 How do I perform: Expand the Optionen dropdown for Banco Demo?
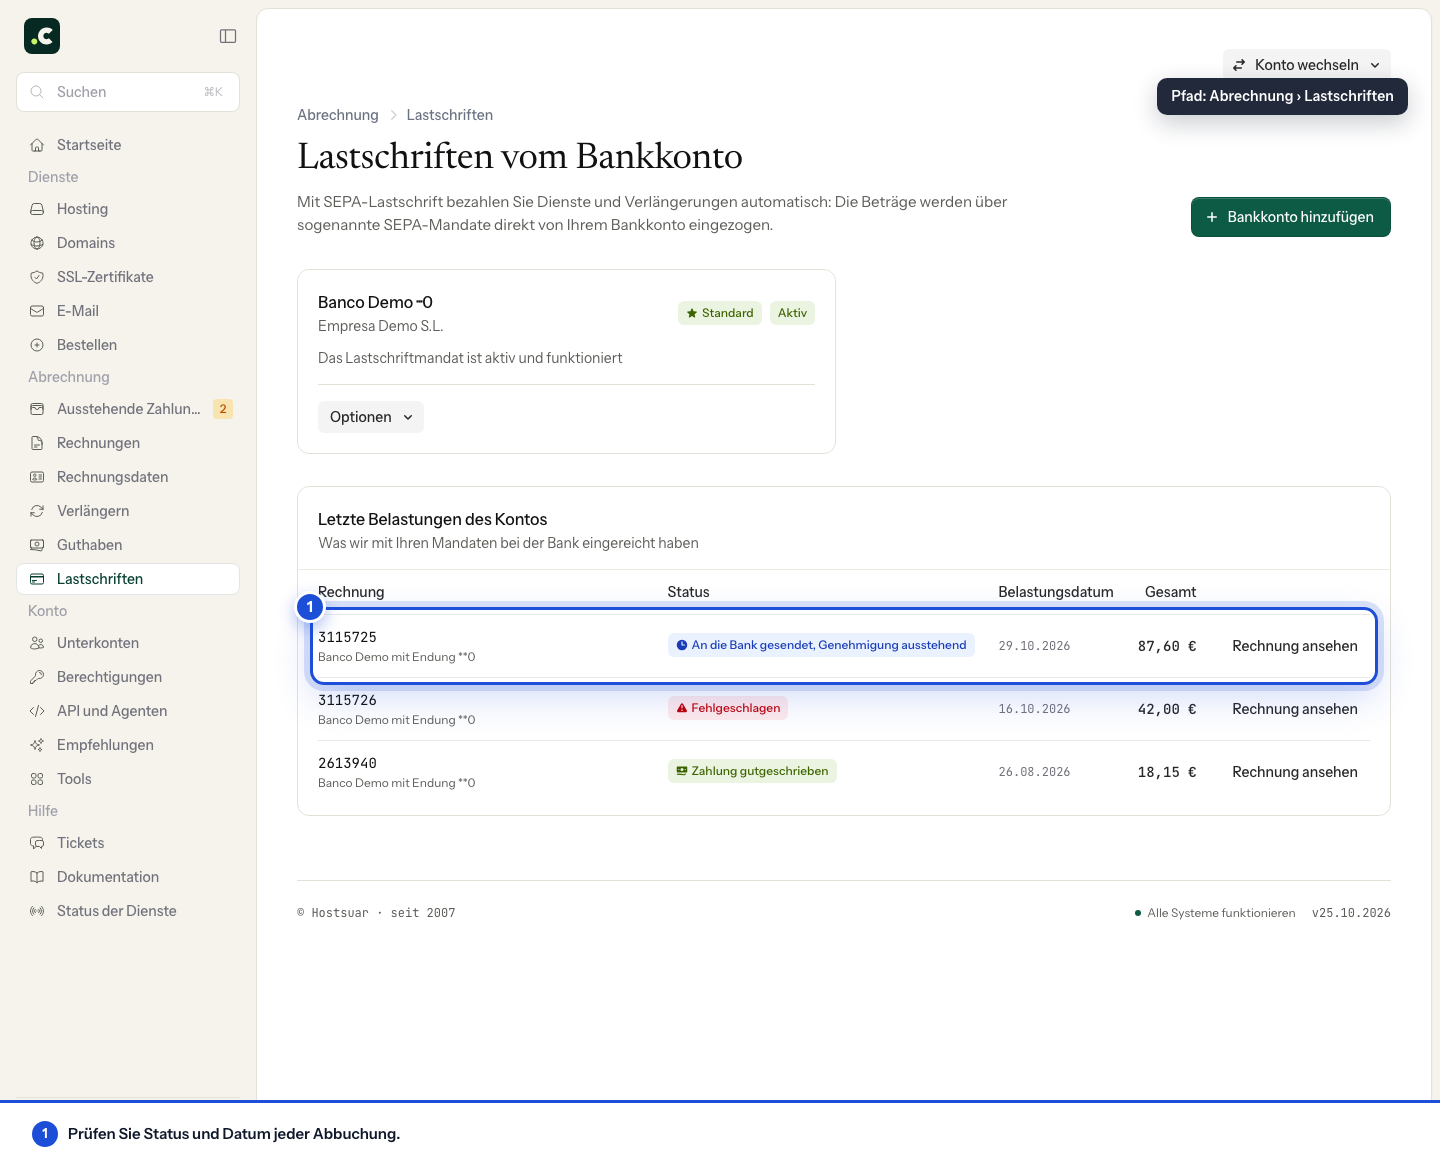(x=371, y=417)
